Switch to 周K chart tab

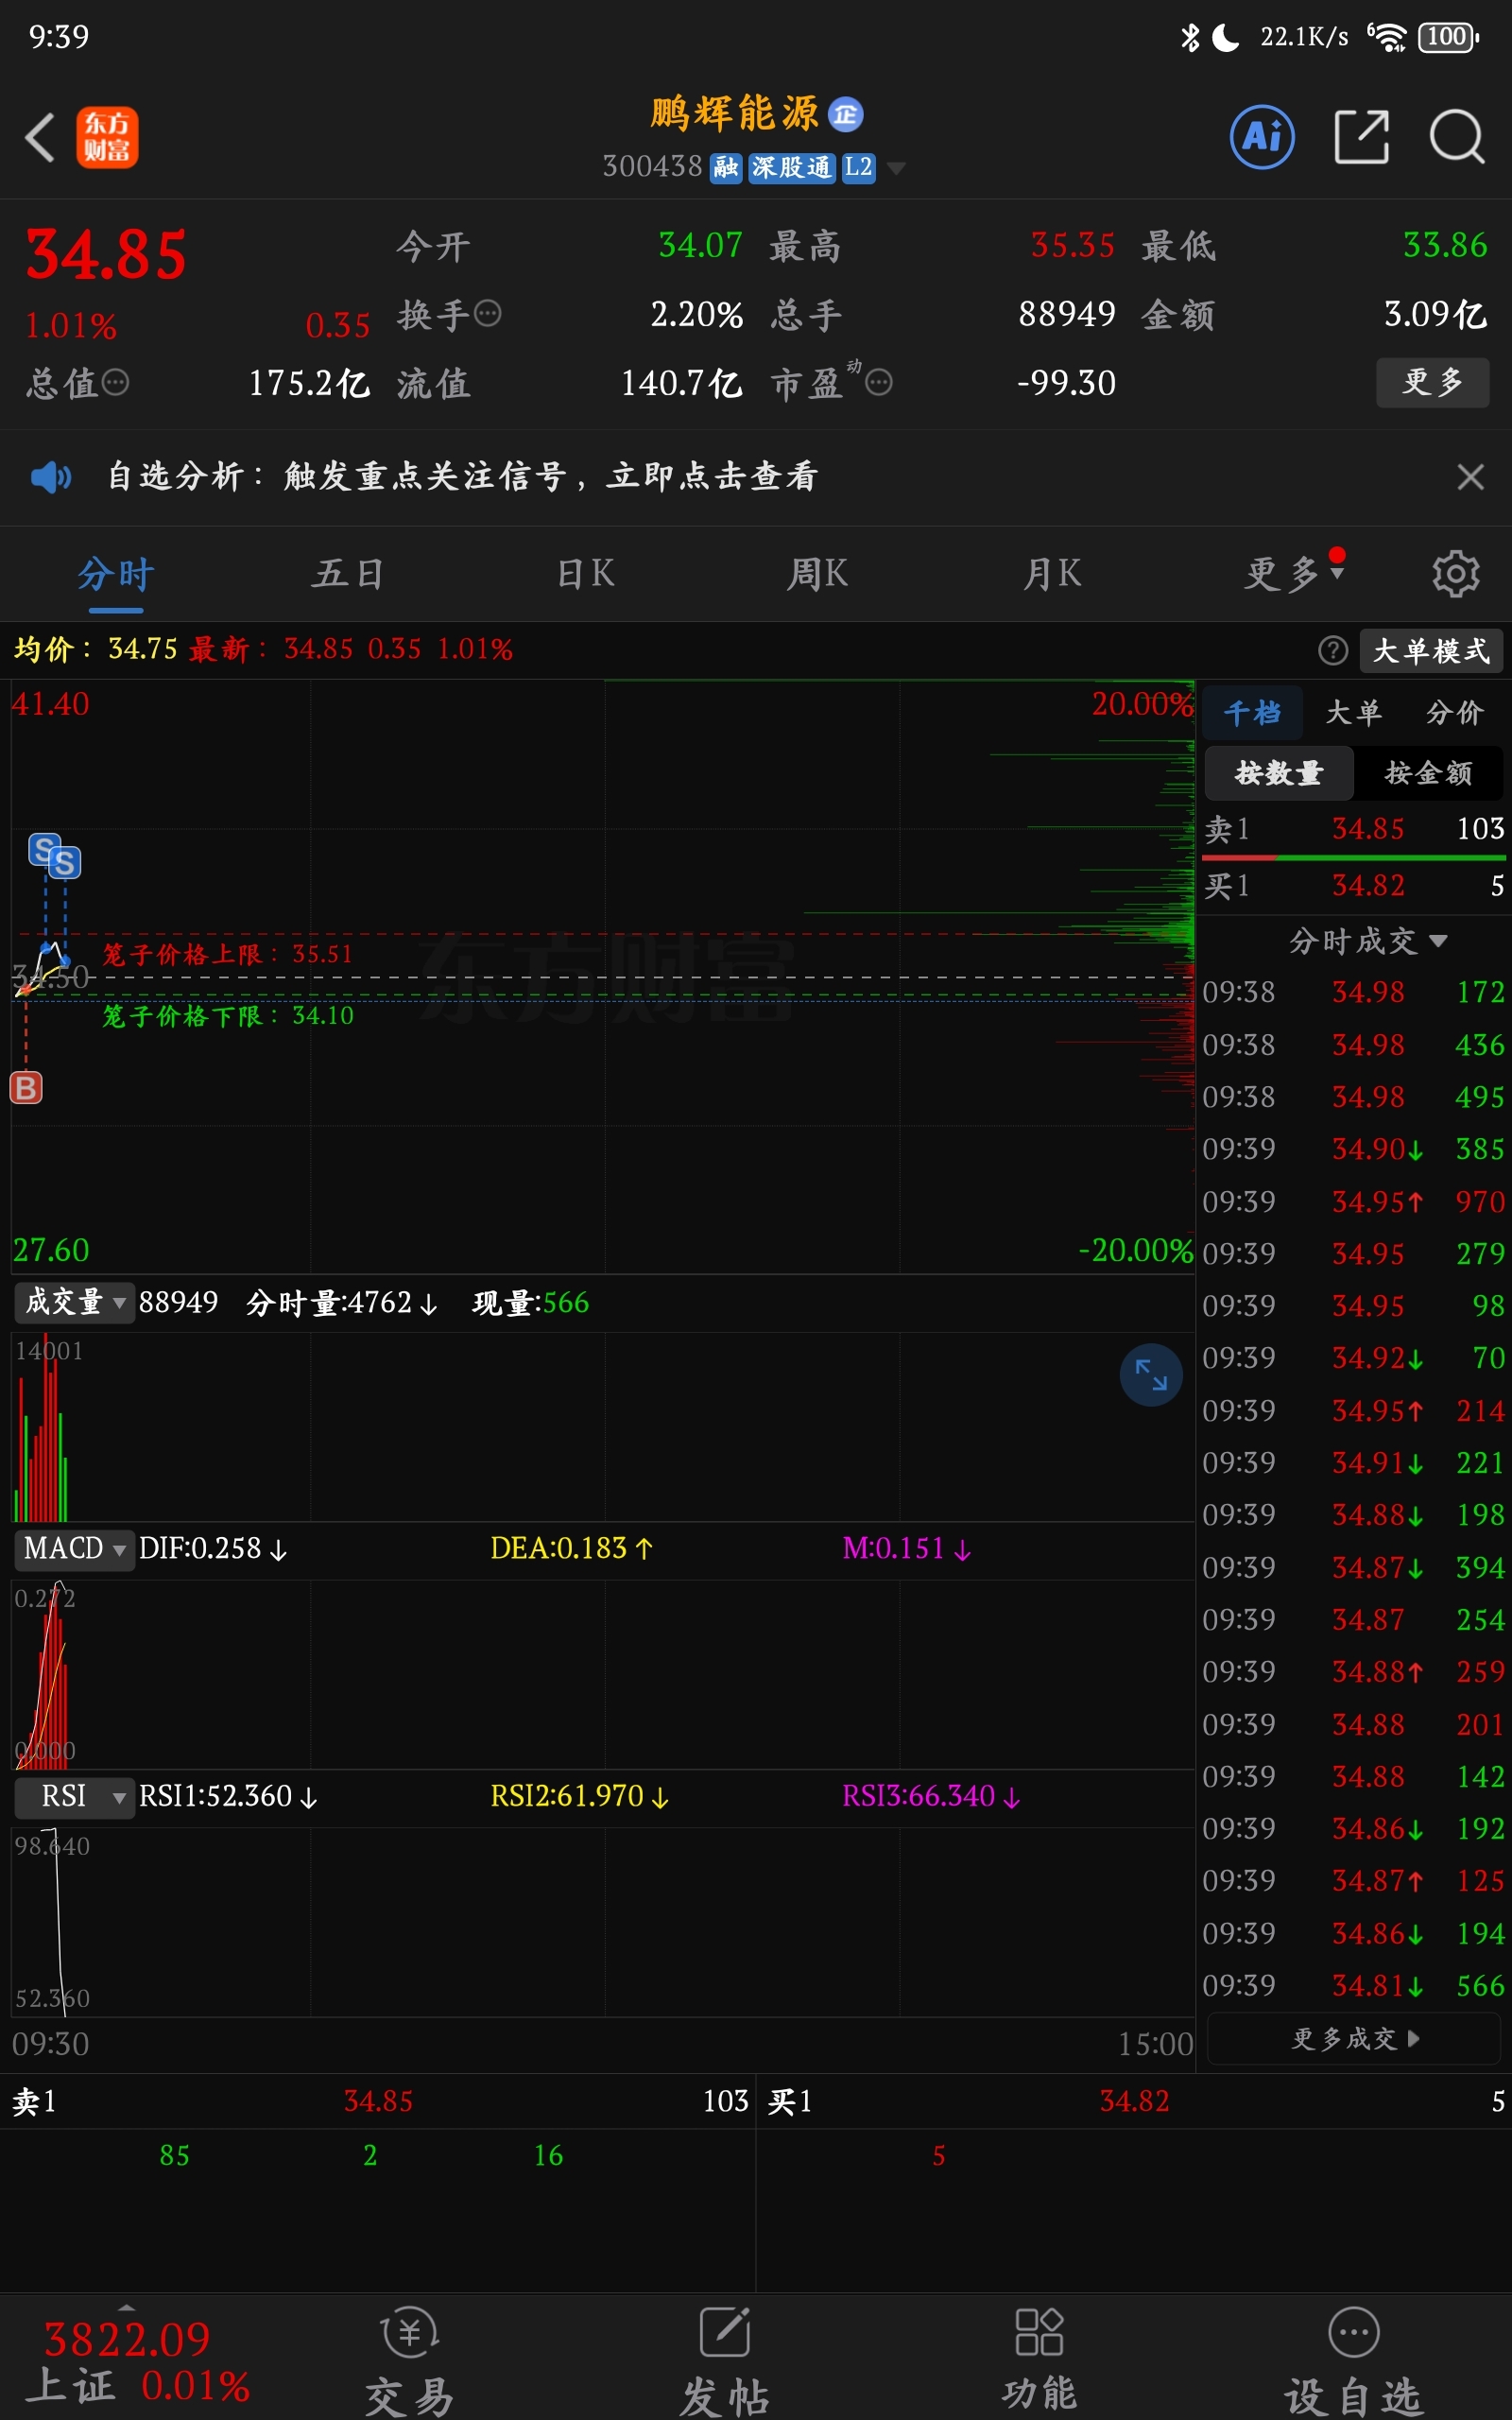coord(818,574)
